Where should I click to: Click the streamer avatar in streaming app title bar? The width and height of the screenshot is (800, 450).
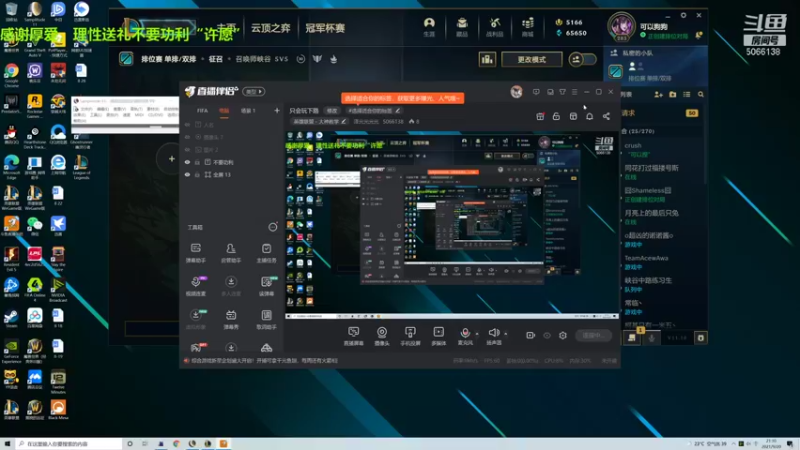[516, 92]
